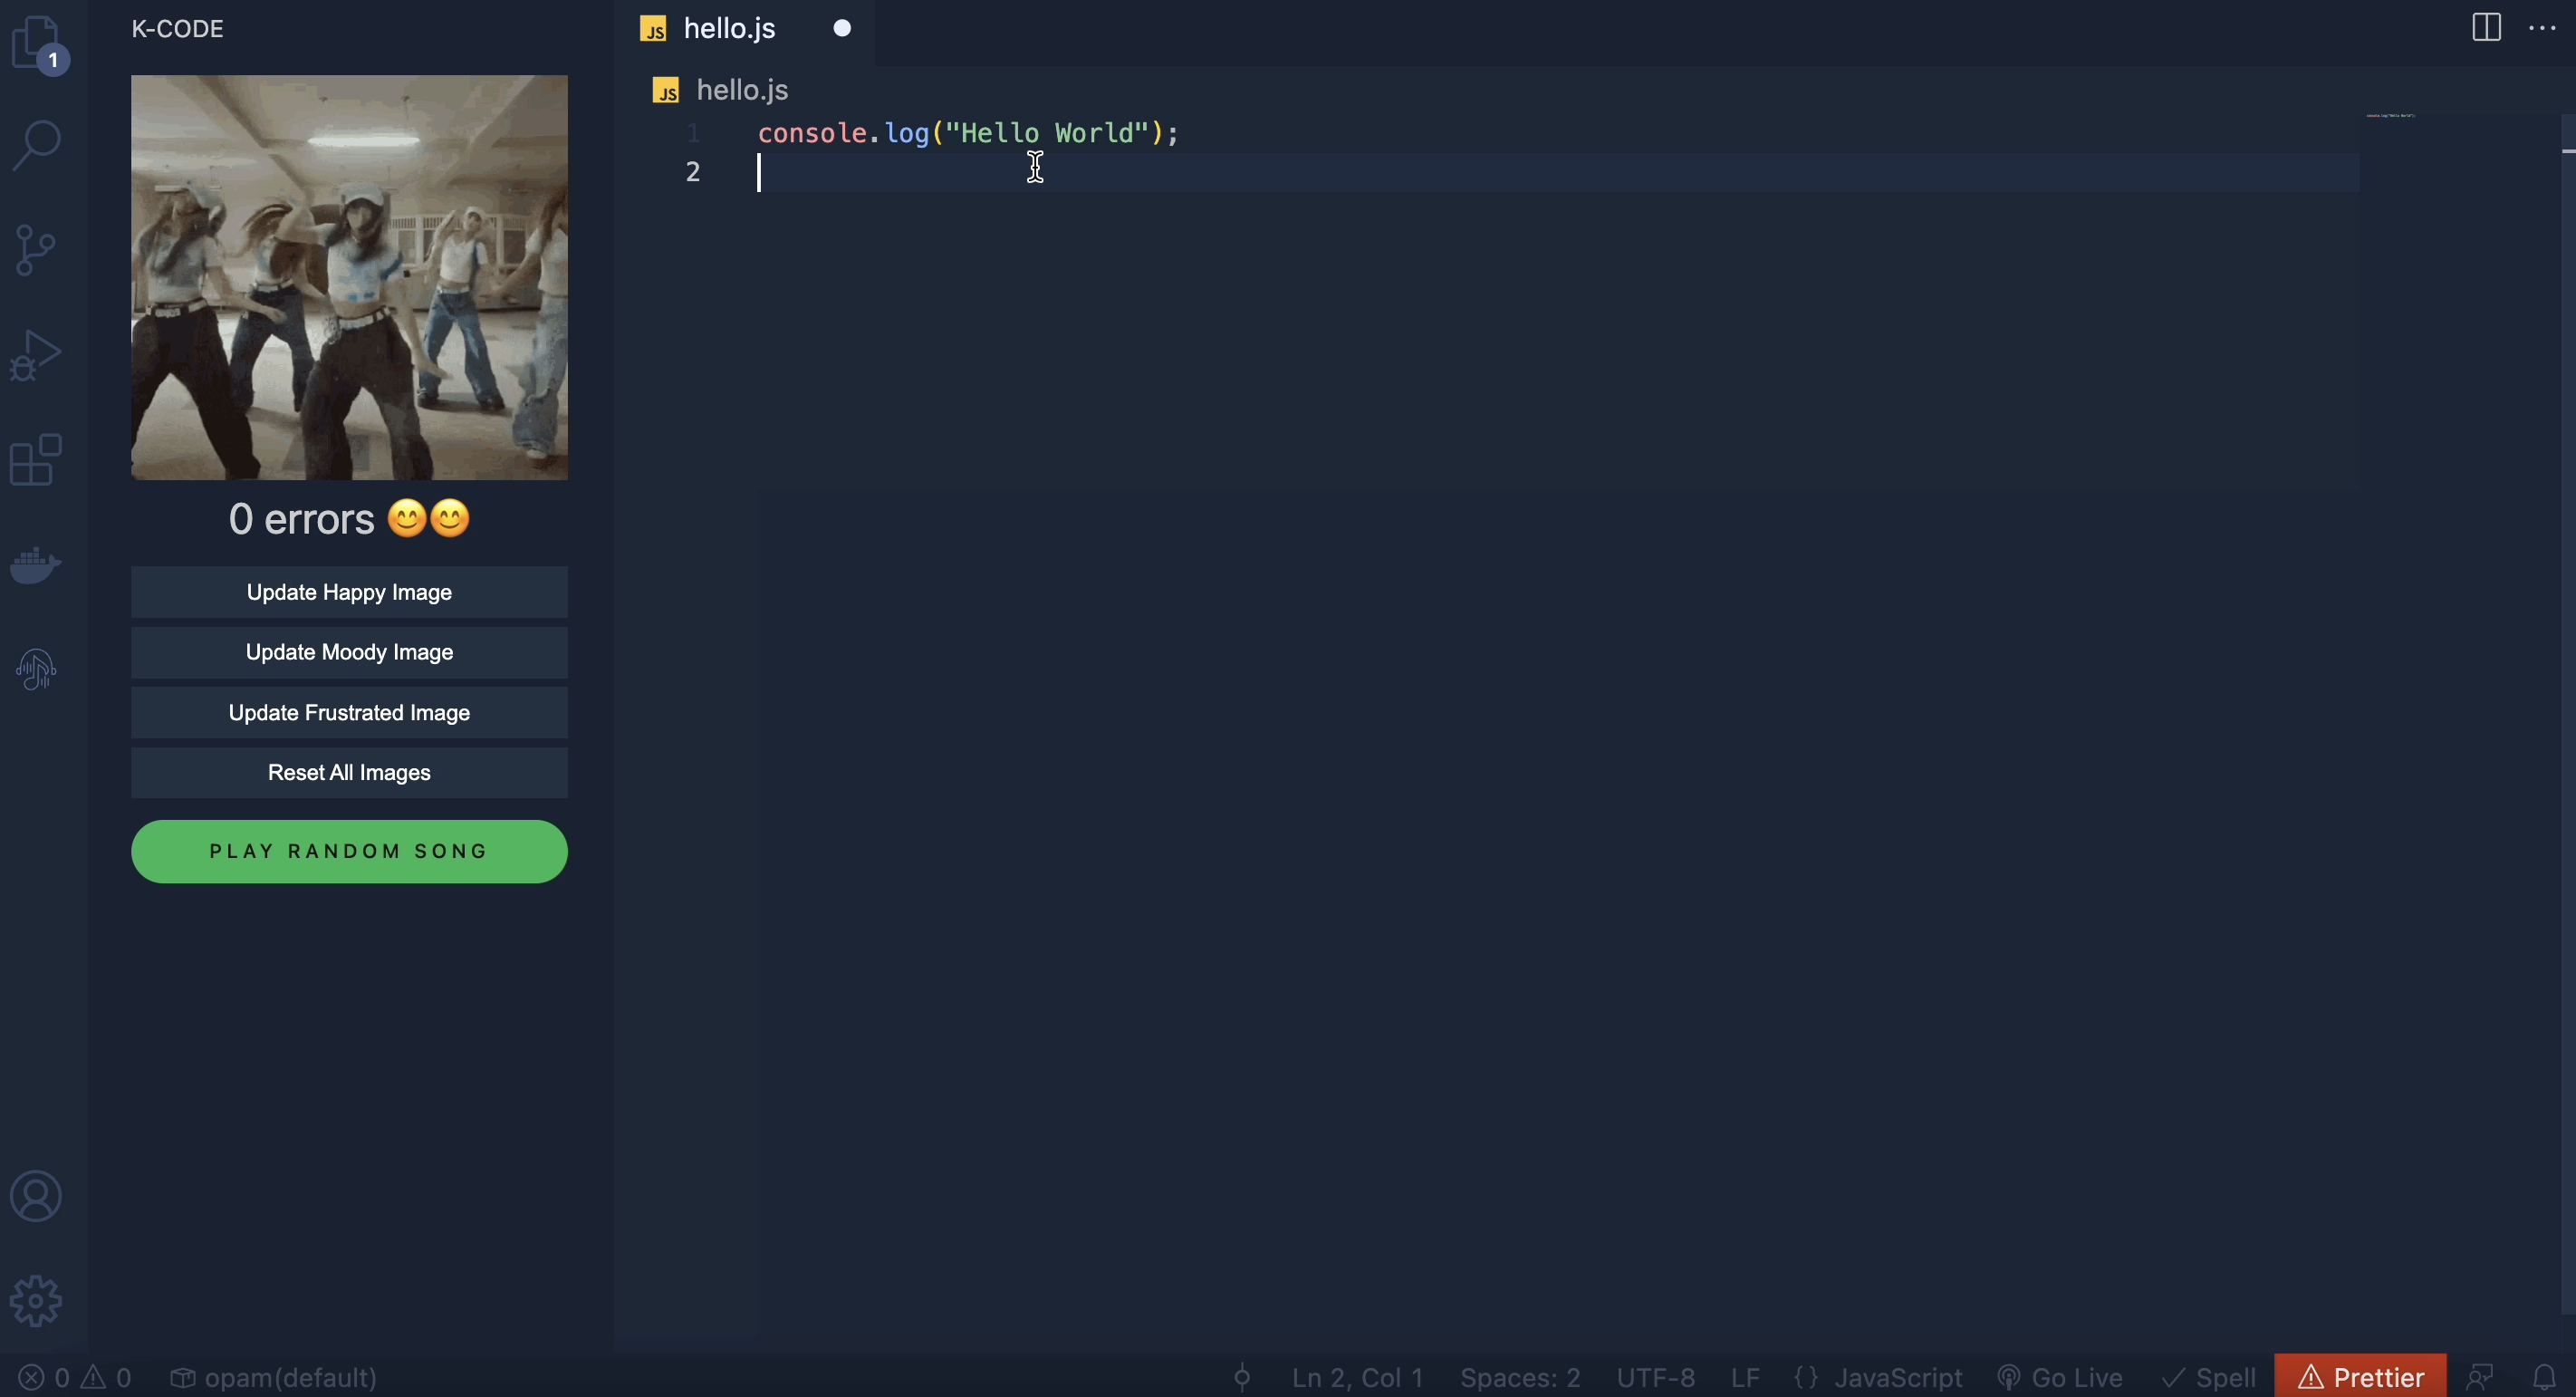The image size is (2576, 1397).
Task: Click Update Frustrated Image button
Action: click(348, 712)
